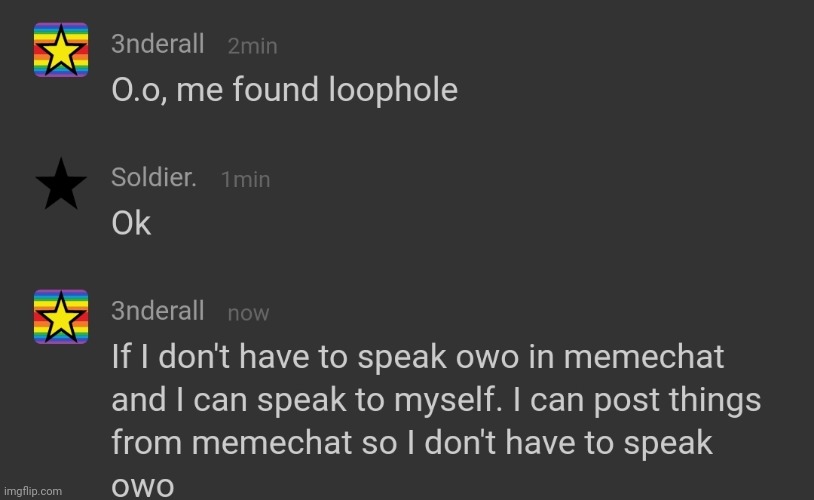This screenshot has height=500, width=814.
Task: Open the rainbow star avatar beside the loophole message
Action: point(61,50)
